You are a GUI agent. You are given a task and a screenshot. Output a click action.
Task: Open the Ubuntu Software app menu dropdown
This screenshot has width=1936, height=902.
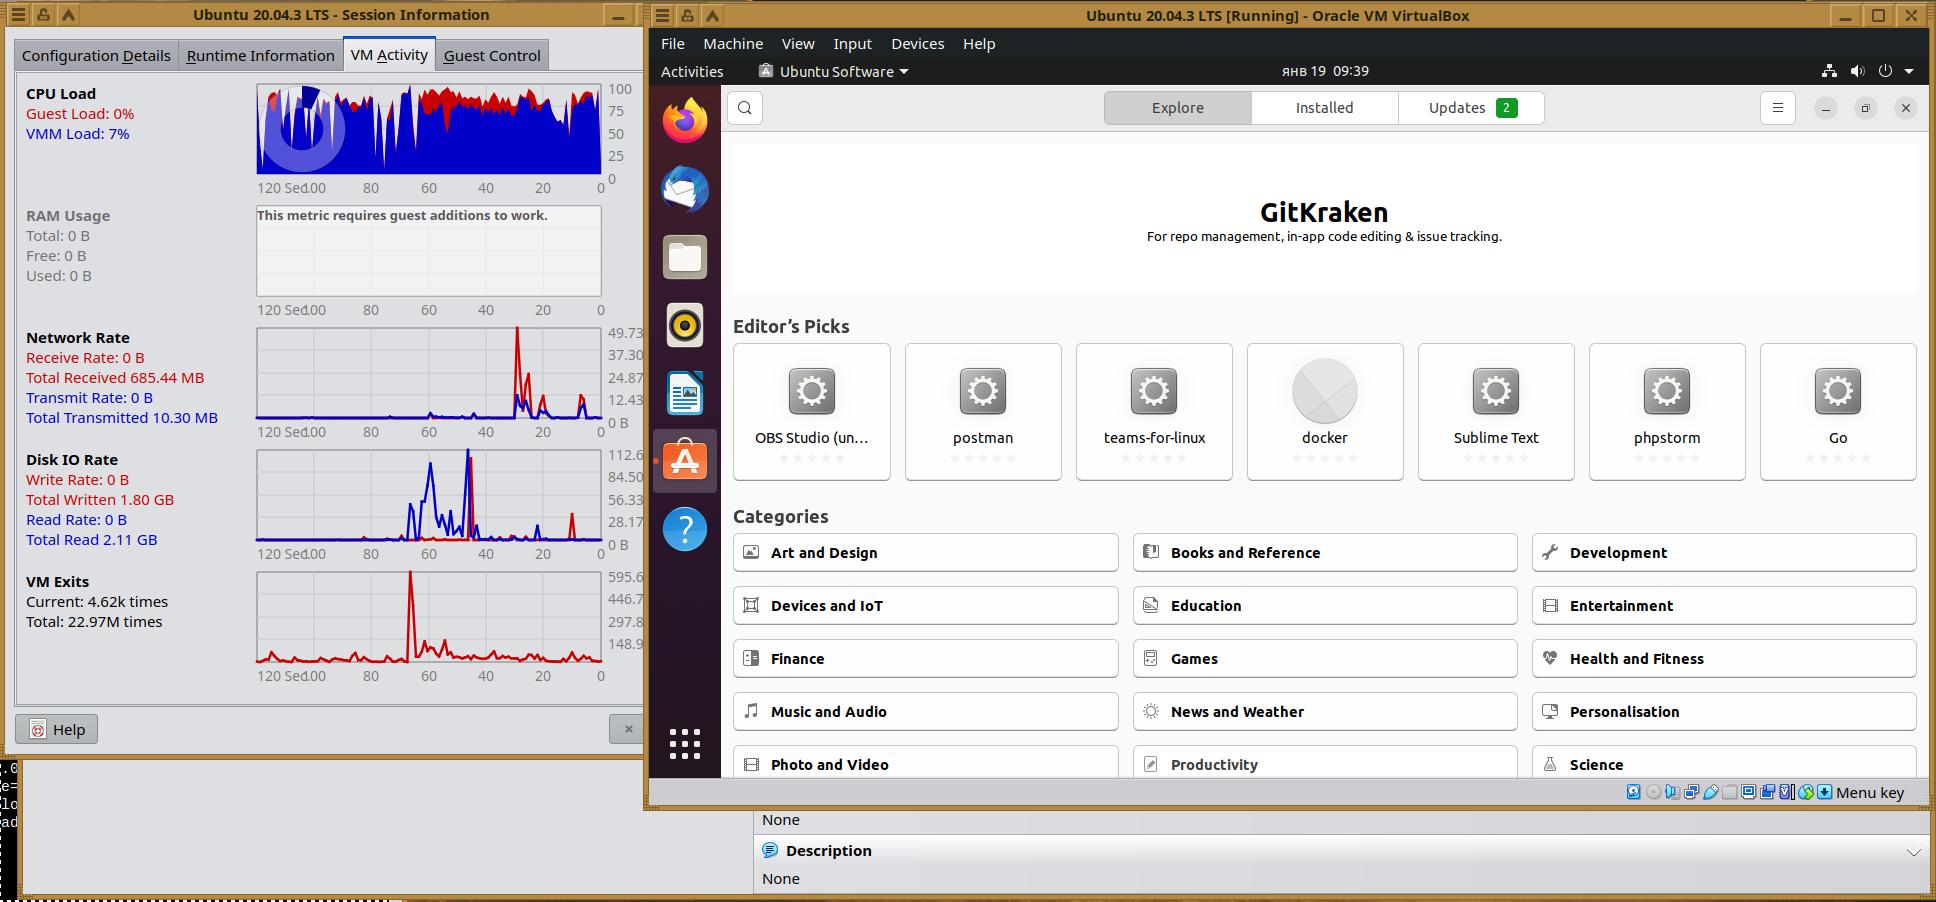click(834, 71)
